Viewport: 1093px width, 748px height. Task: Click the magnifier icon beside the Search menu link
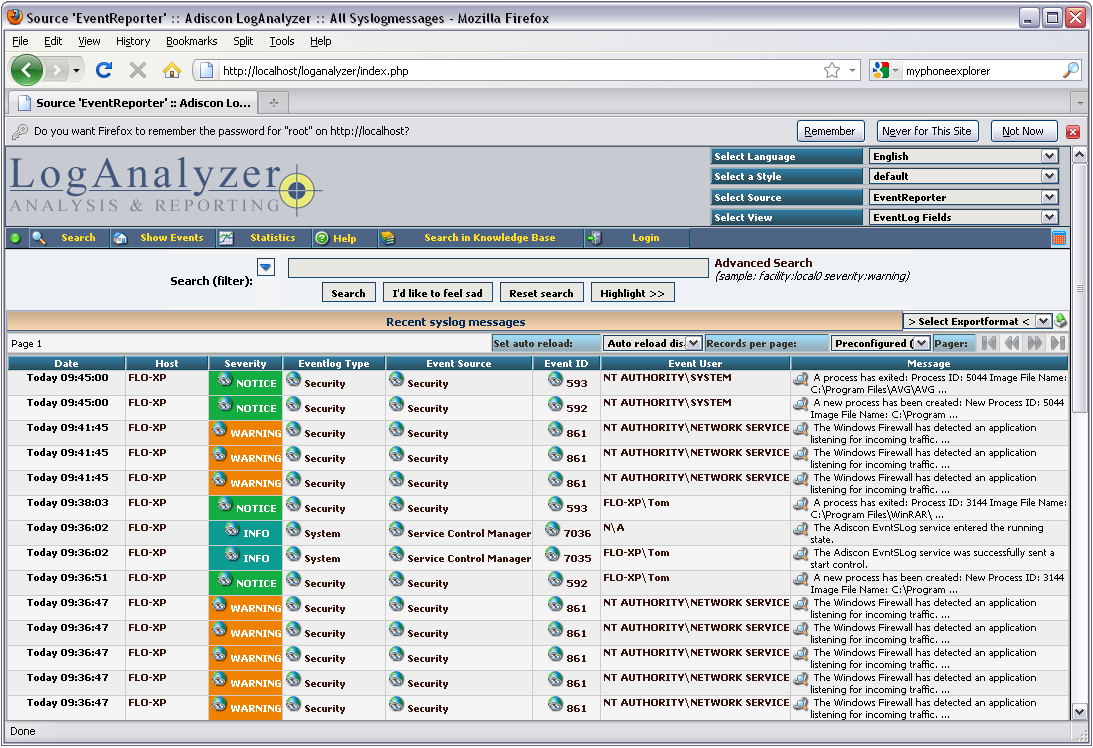pyautogui.click(x=39, y=238)
